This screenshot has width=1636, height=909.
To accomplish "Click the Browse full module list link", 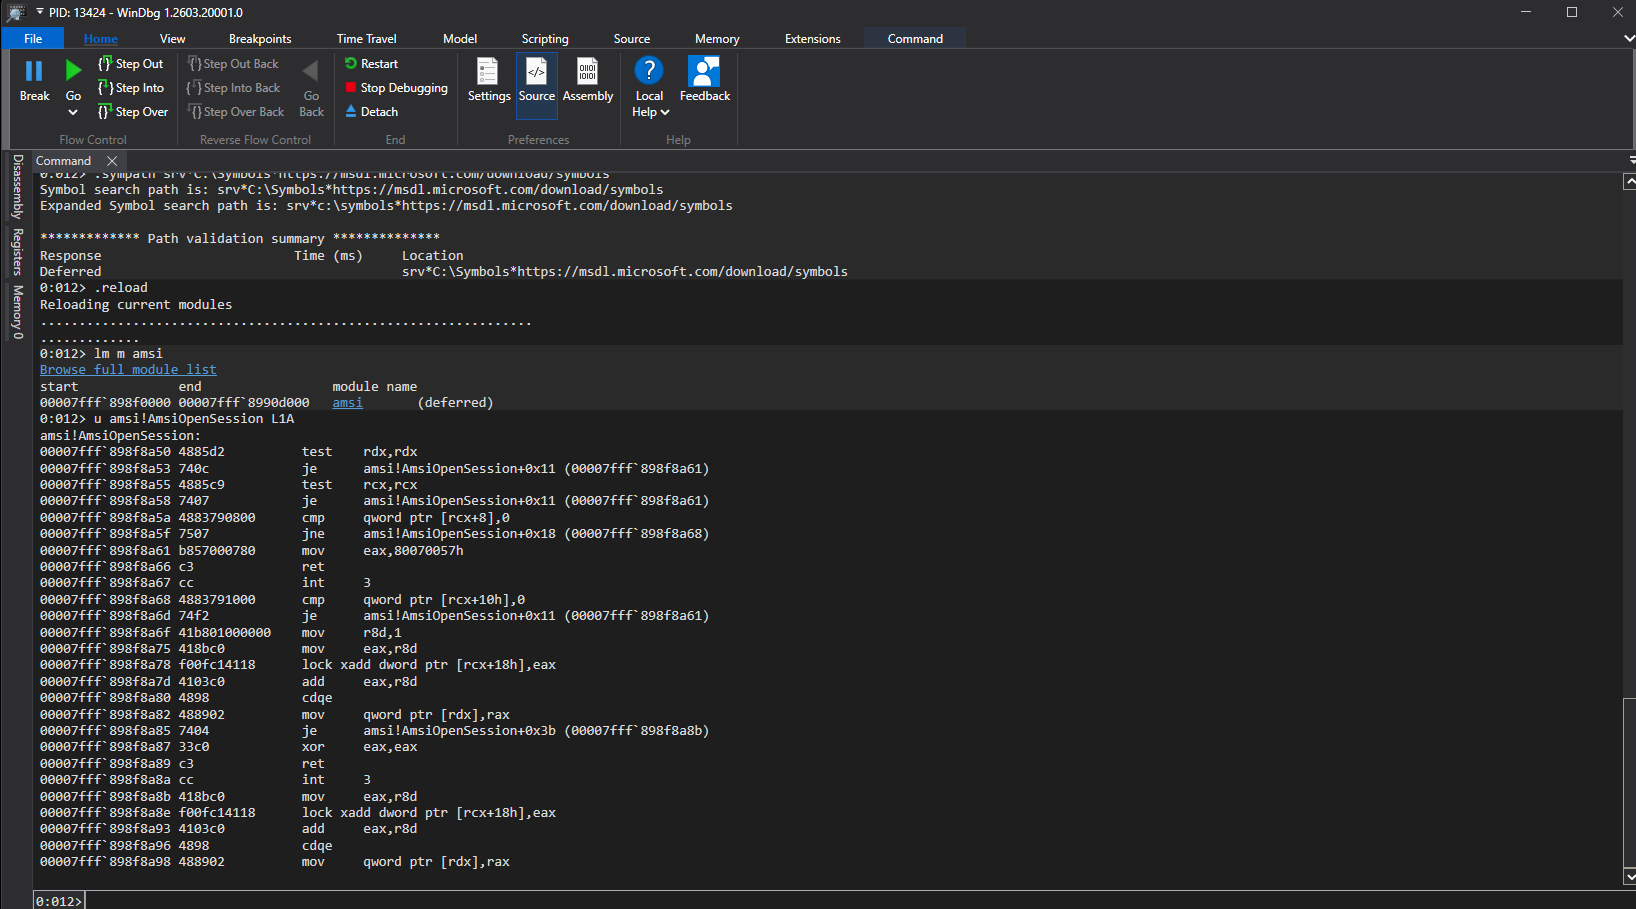I will pos(128,370).
